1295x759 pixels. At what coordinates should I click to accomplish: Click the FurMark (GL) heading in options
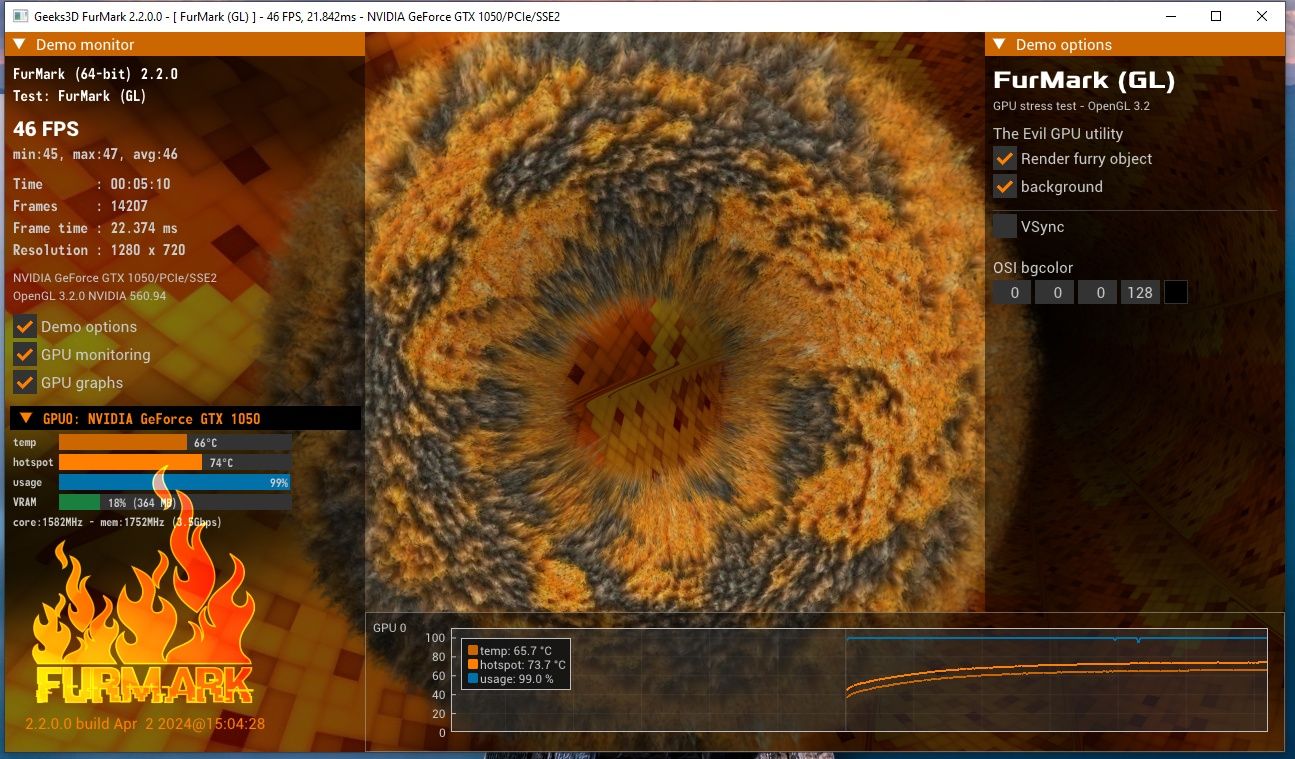click(1084, 80)
